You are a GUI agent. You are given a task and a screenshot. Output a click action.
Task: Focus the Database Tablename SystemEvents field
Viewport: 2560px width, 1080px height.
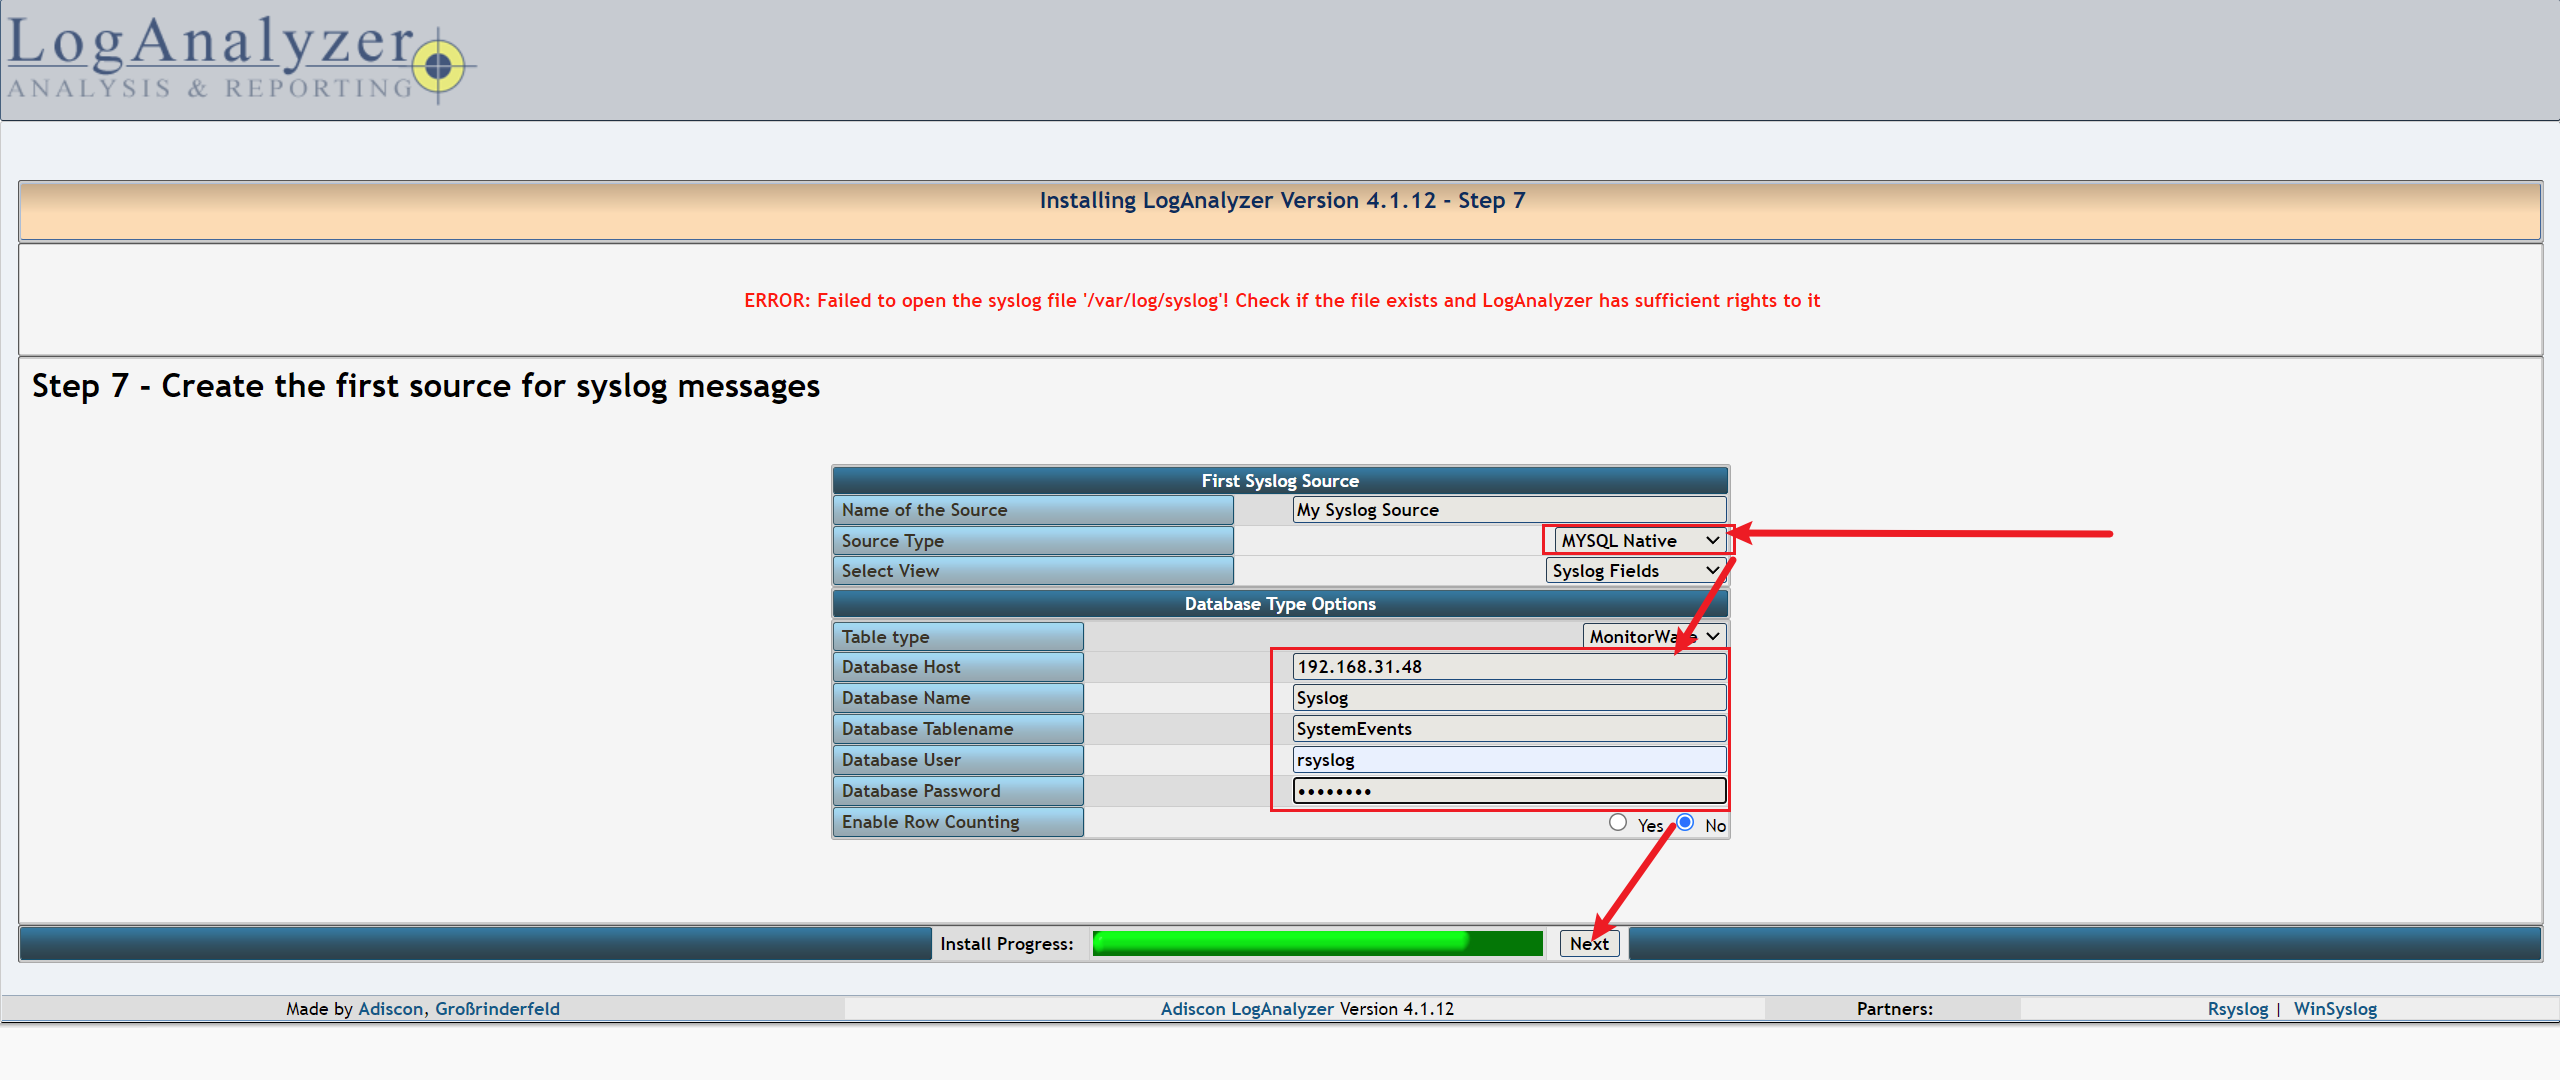(x=1508, y=729)
